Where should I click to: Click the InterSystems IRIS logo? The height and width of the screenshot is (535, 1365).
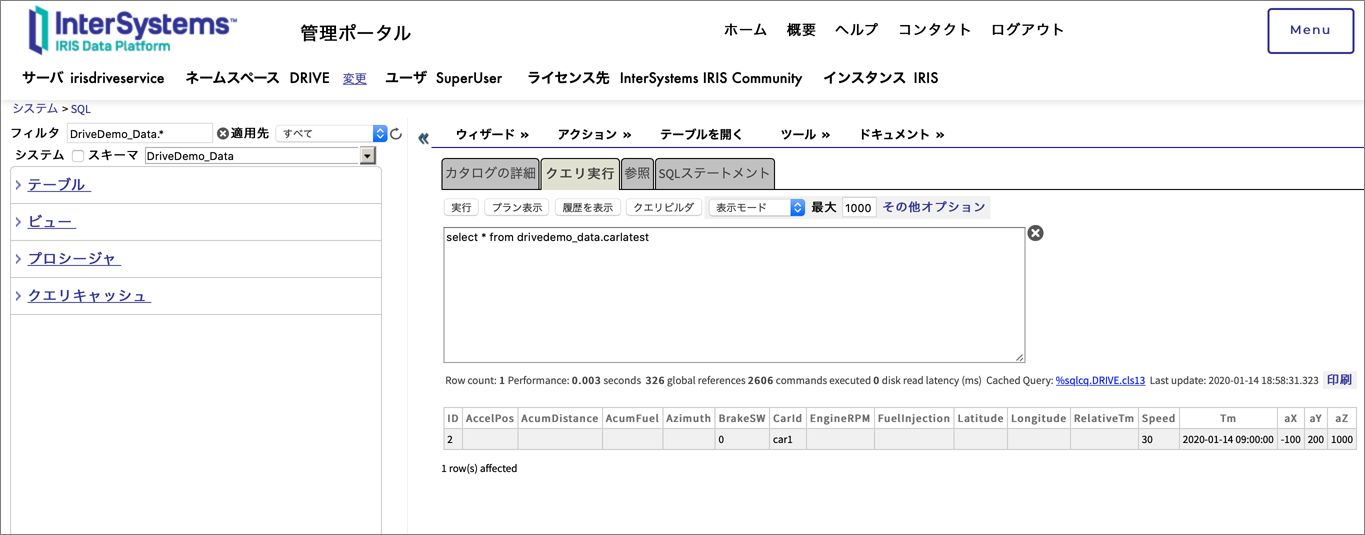[x=133, y=29]
